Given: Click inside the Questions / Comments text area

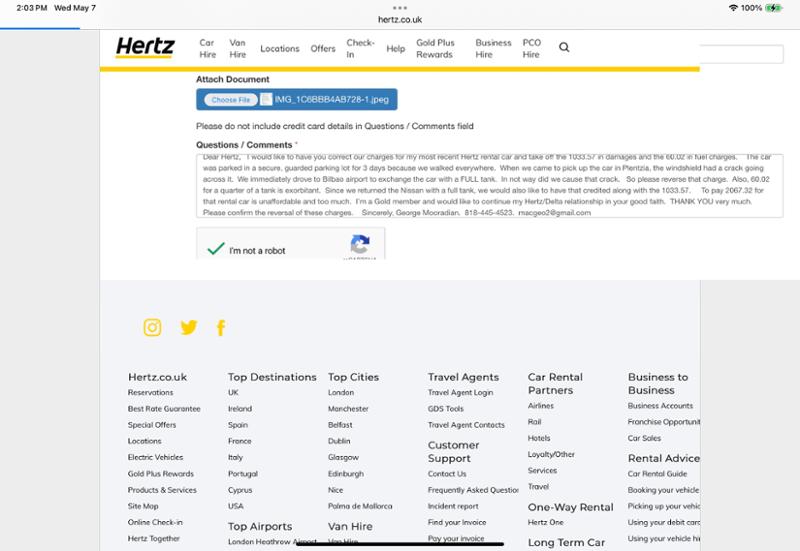Looking at the screenshot, I should coord(489,186).
